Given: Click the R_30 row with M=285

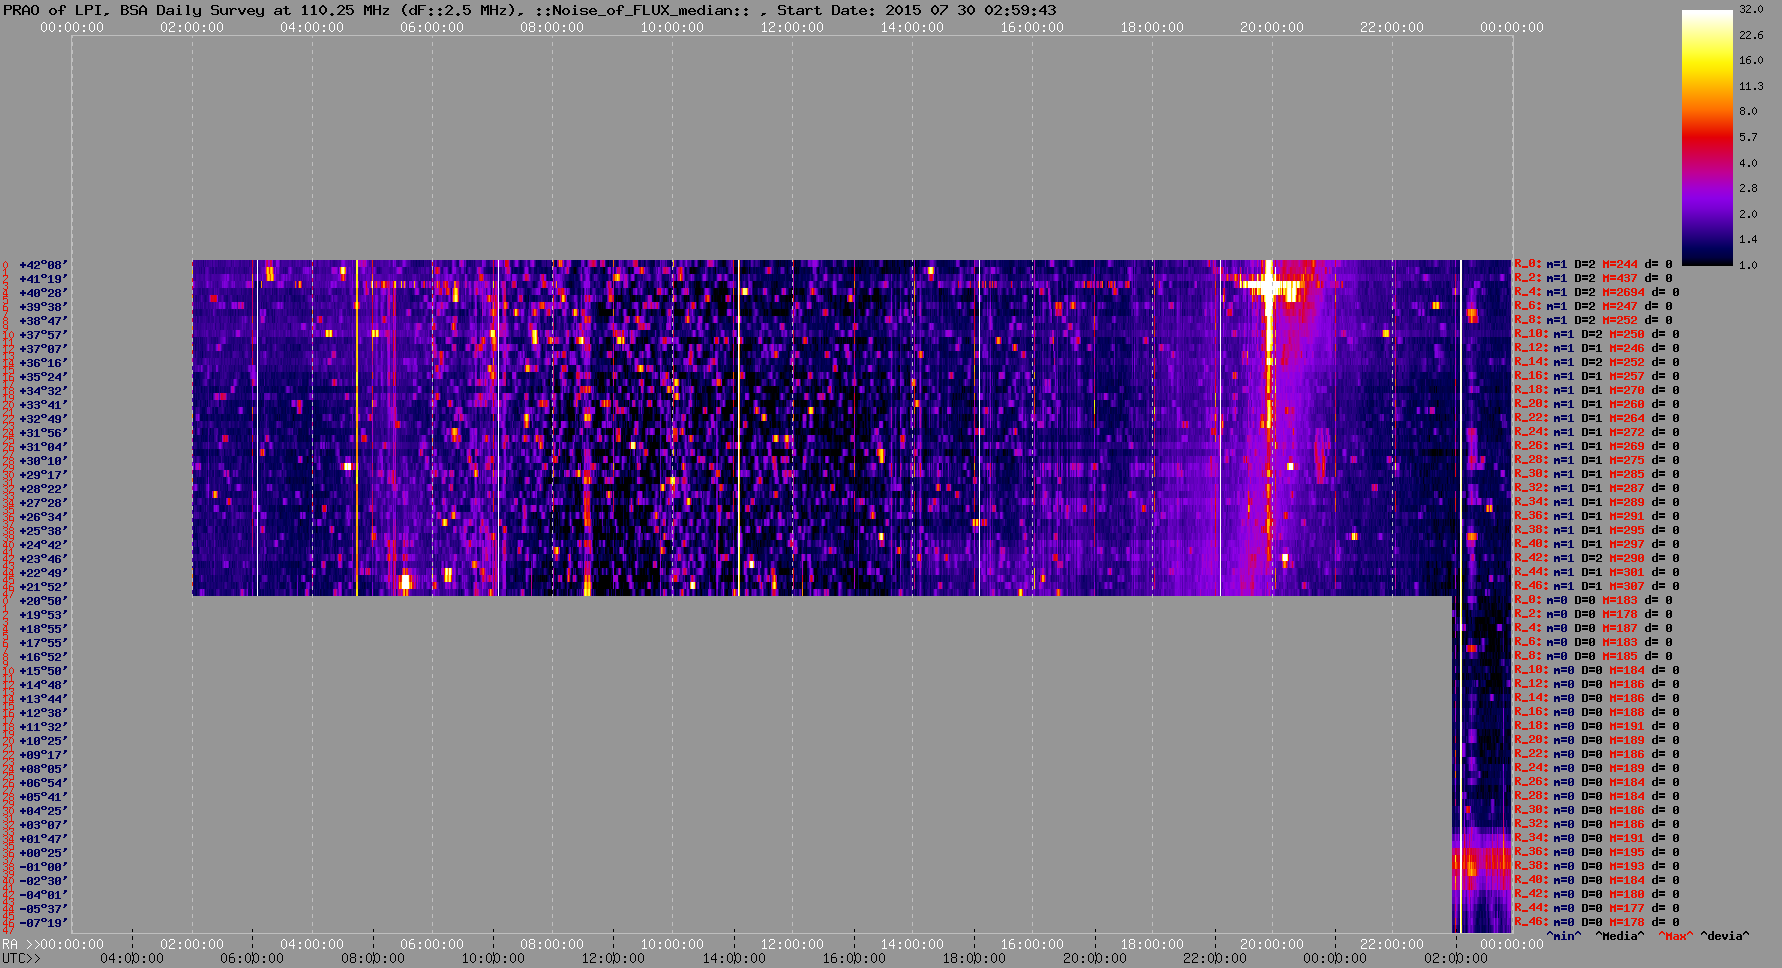Looking at the screenshot, I should click(1597, 474).
